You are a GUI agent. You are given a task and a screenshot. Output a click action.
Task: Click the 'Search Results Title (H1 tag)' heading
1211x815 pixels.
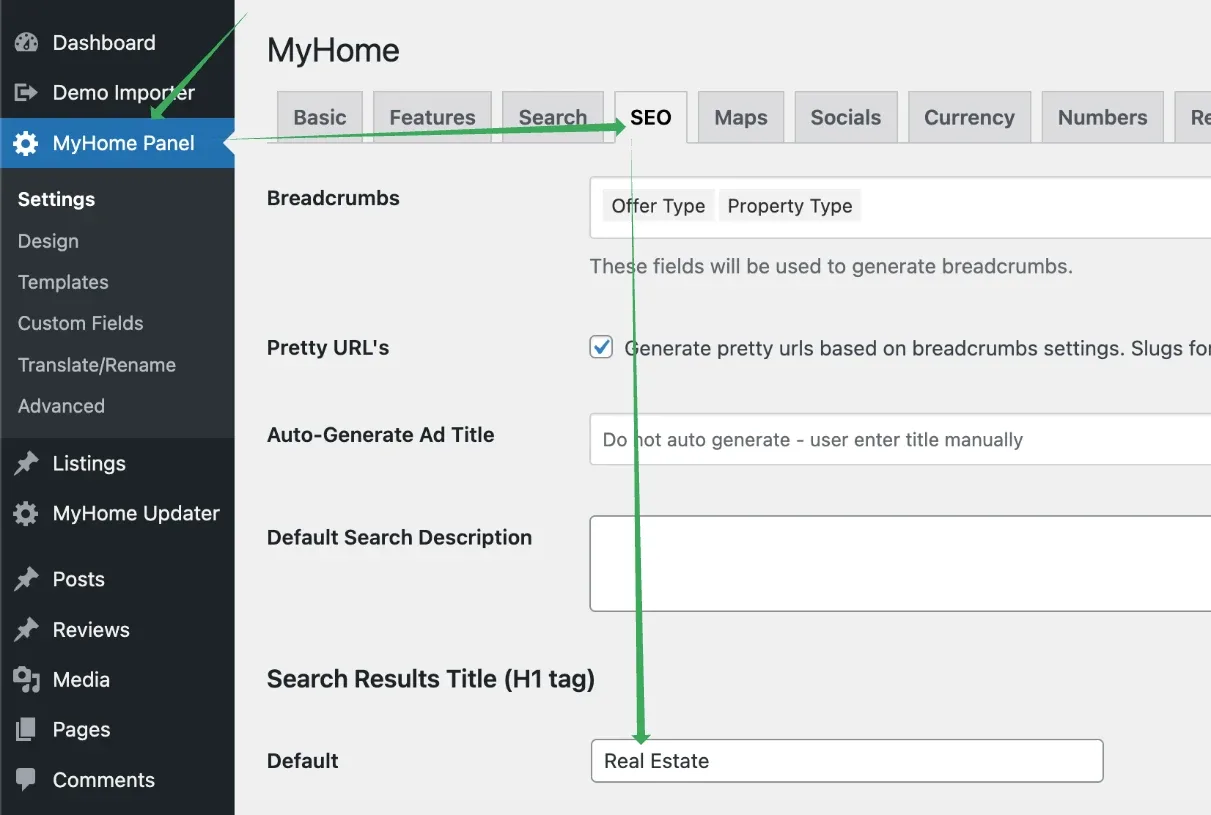(x=431, y=679)
